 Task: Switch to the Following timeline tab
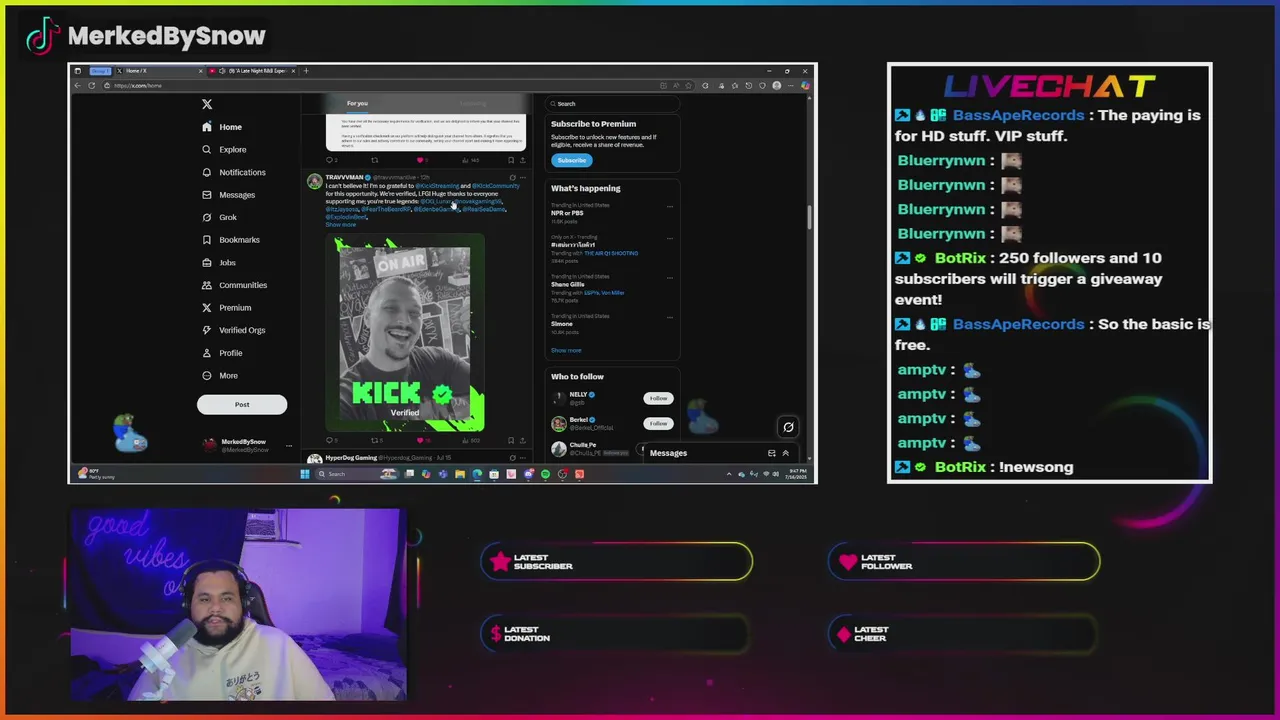(472, 103)
